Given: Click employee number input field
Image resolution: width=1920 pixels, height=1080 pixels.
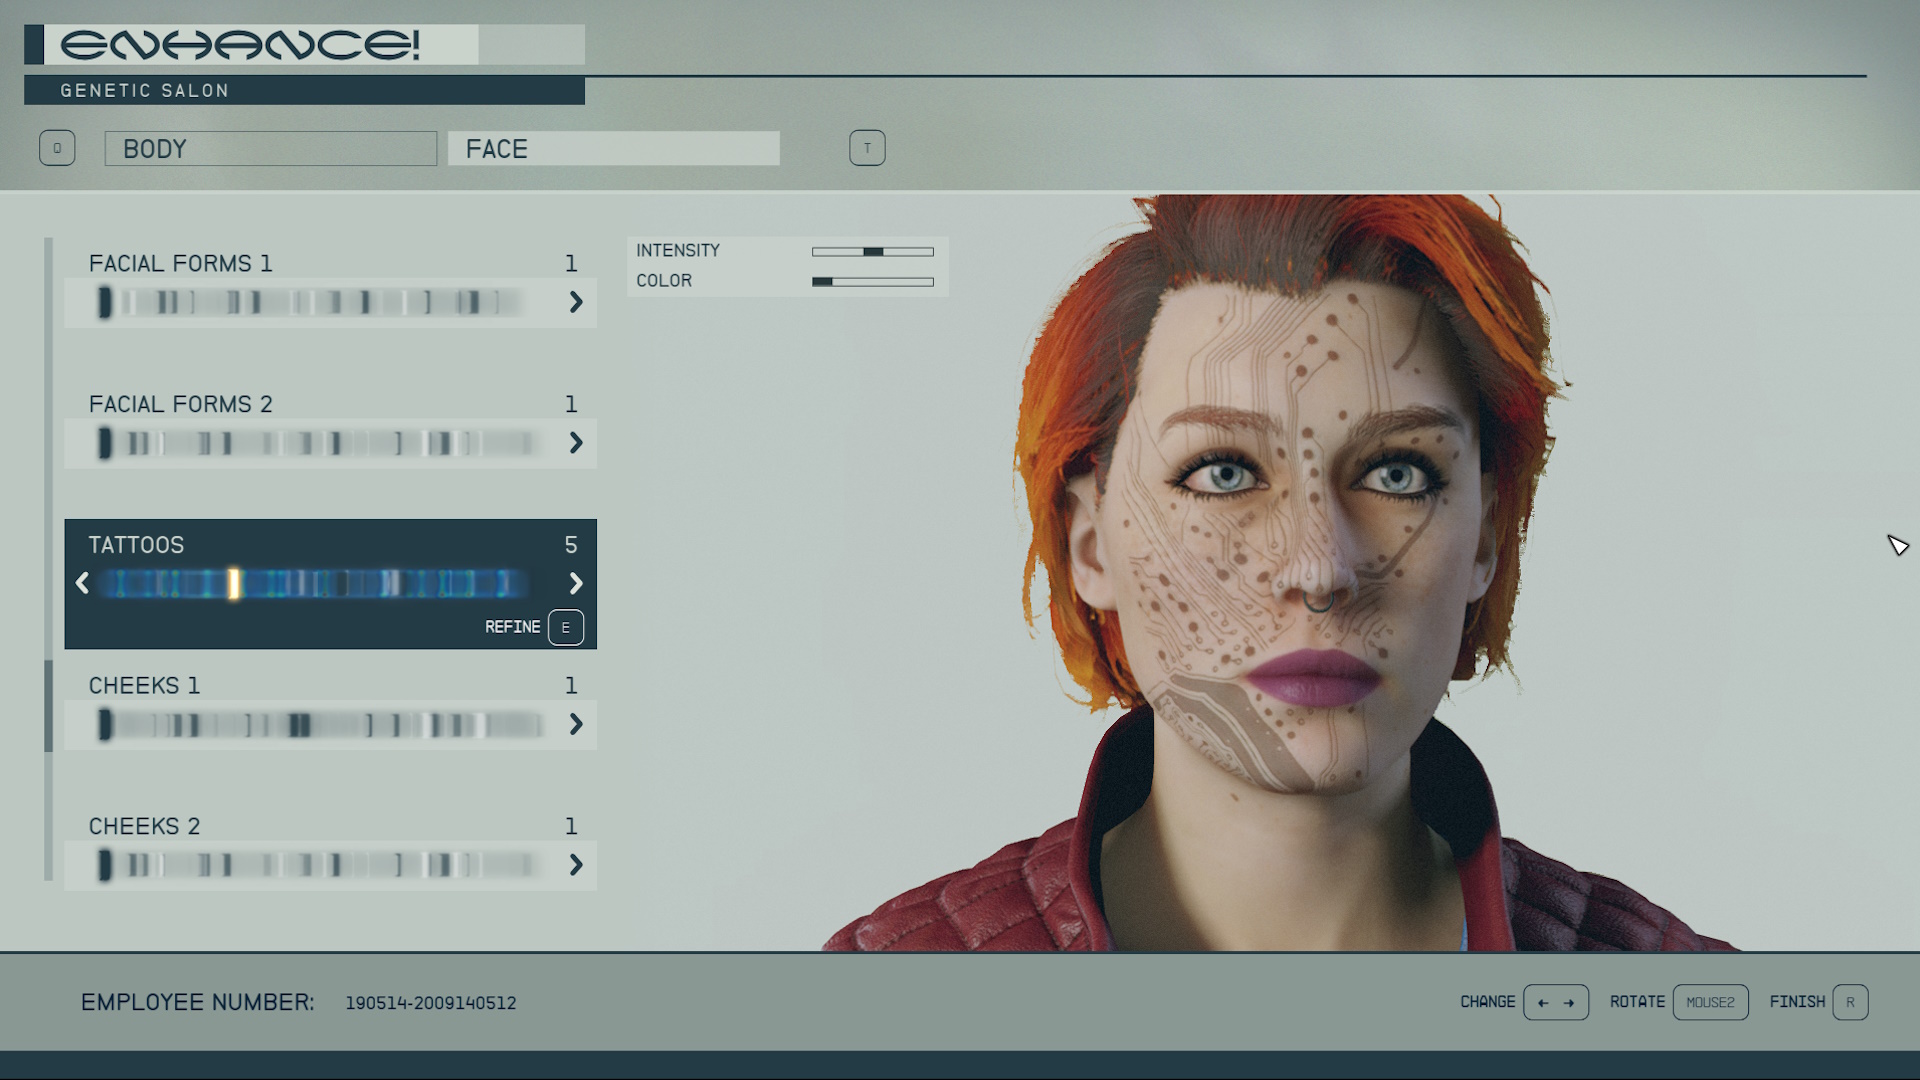Looking at the screenshot, I should pos(427,1002).
